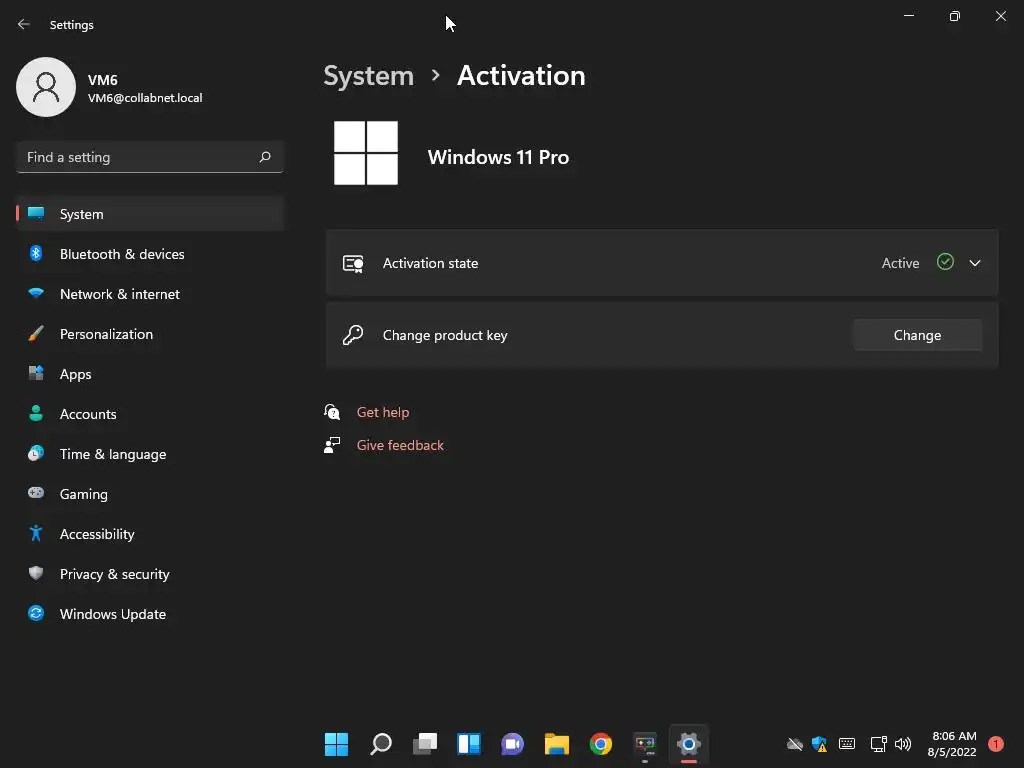
Task: Click the Activation state certificate icon
Action: [353, 264]
